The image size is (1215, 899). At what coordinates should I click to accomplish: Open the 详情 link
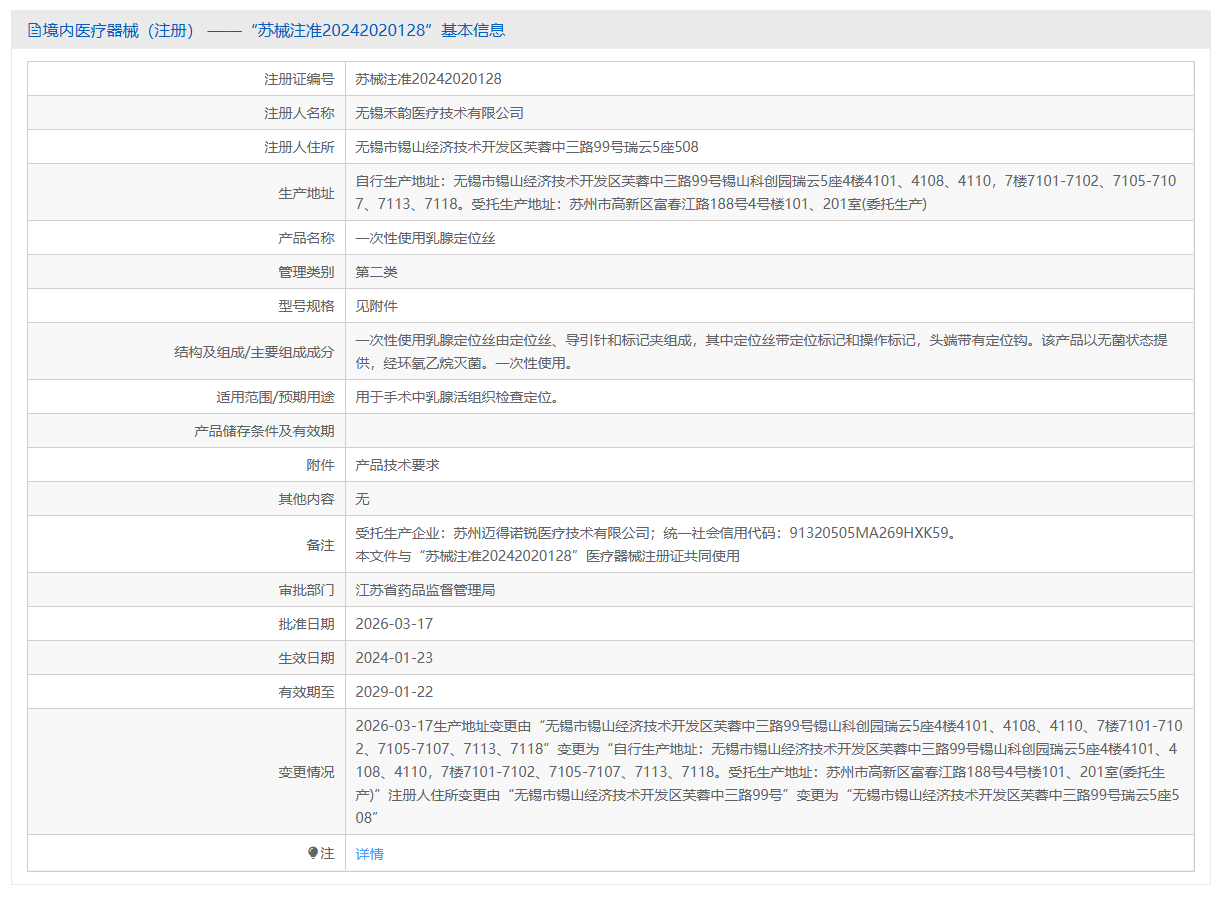click(369, 854)
